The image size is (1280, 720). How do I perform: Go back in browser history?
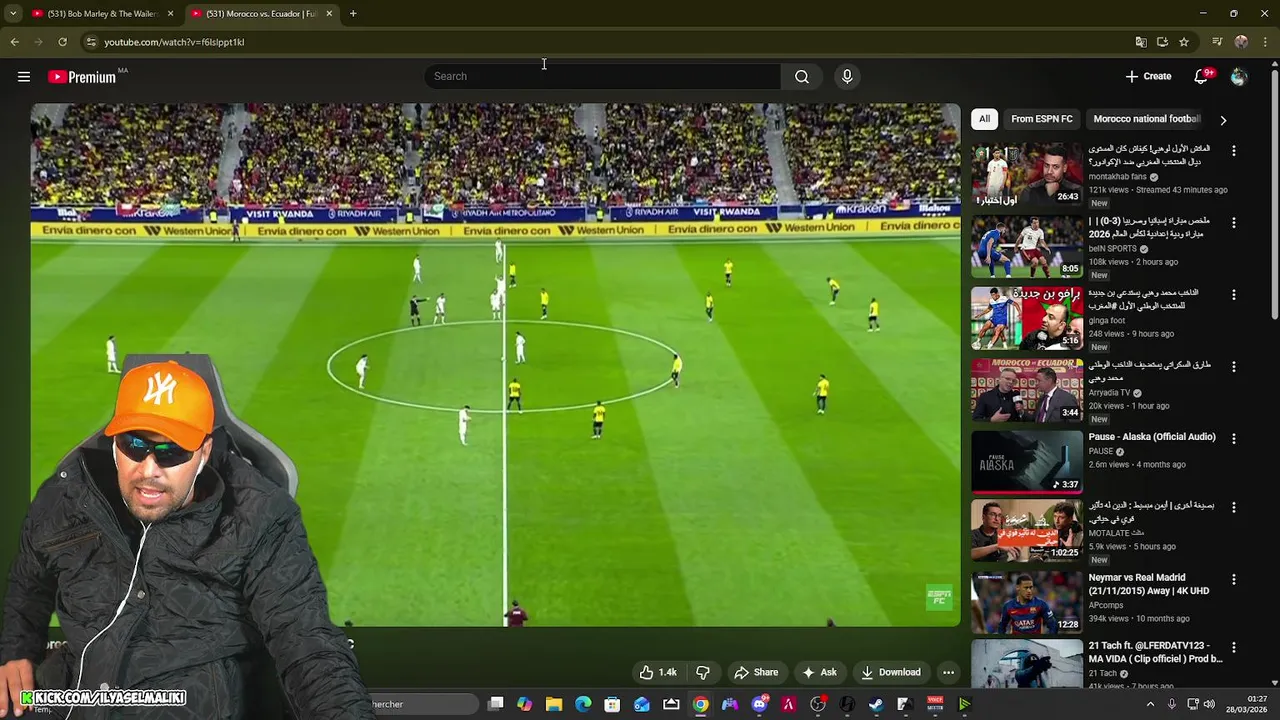(14, 42)
